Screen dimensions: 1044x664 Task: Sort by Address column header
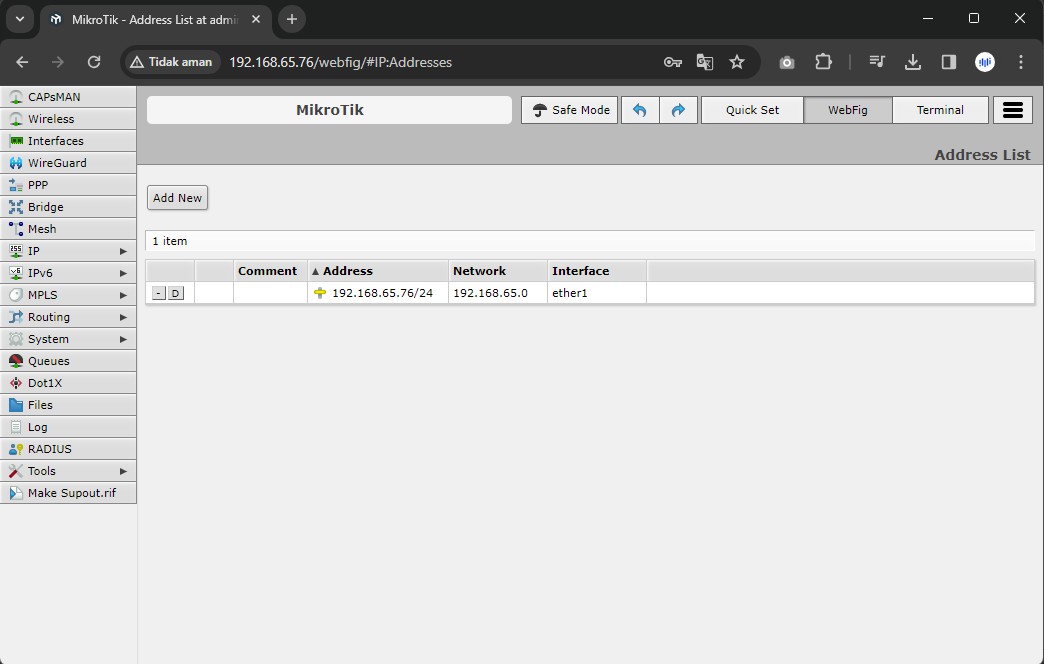pos(348,271)
